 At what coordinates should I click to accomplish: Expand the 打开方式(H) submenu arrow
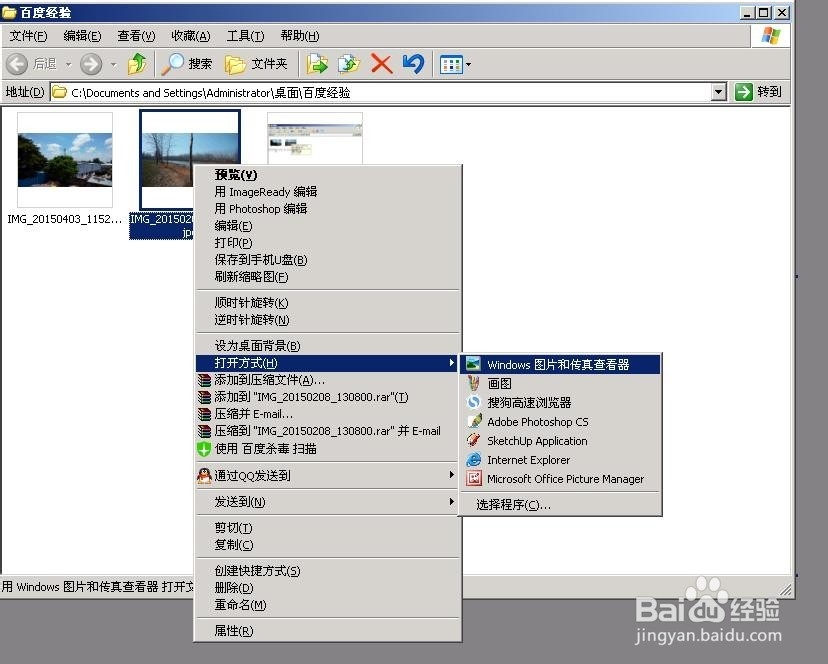pyautogui.click(x=451, y=362)
